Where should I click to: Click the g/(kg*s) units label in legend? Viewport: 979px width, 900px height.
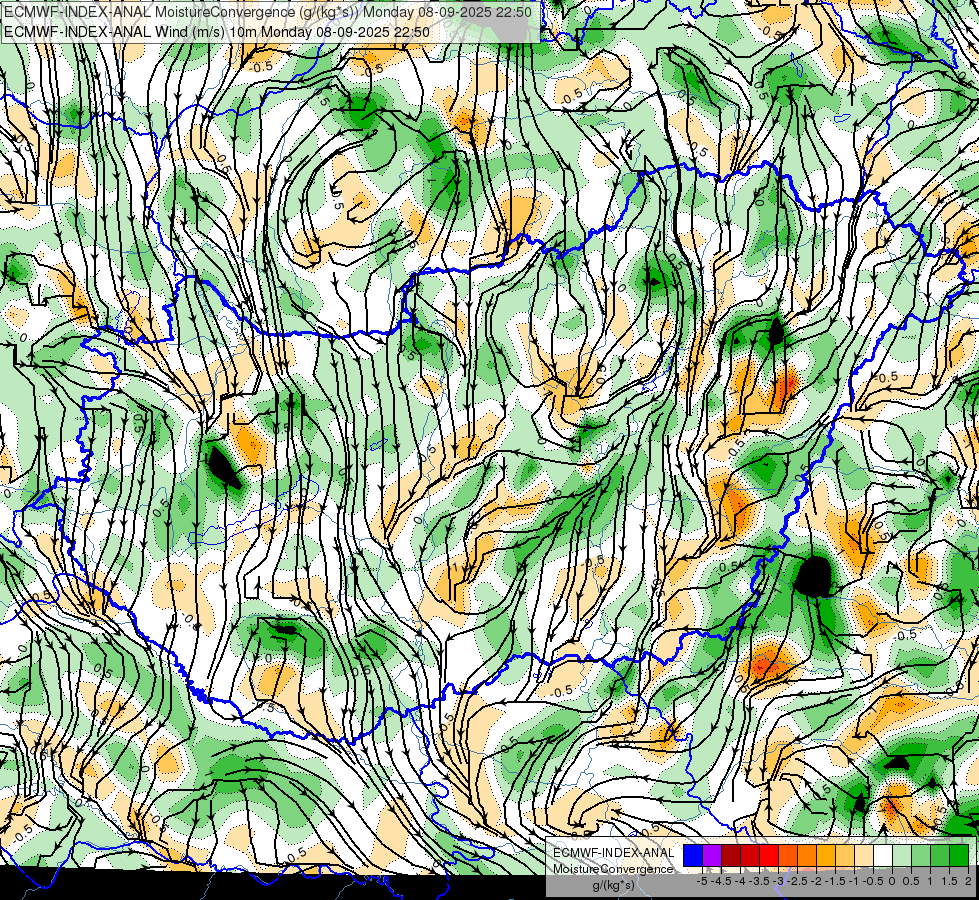point(613,886)
